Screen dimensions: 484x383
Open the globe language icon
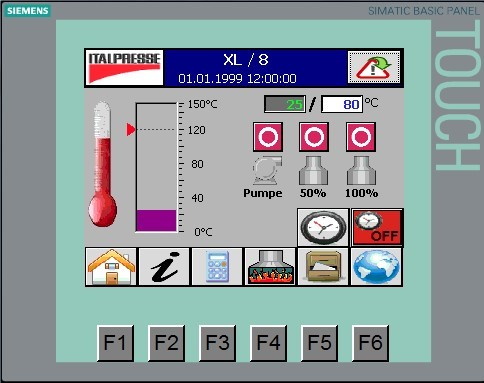tap(376, 267)
